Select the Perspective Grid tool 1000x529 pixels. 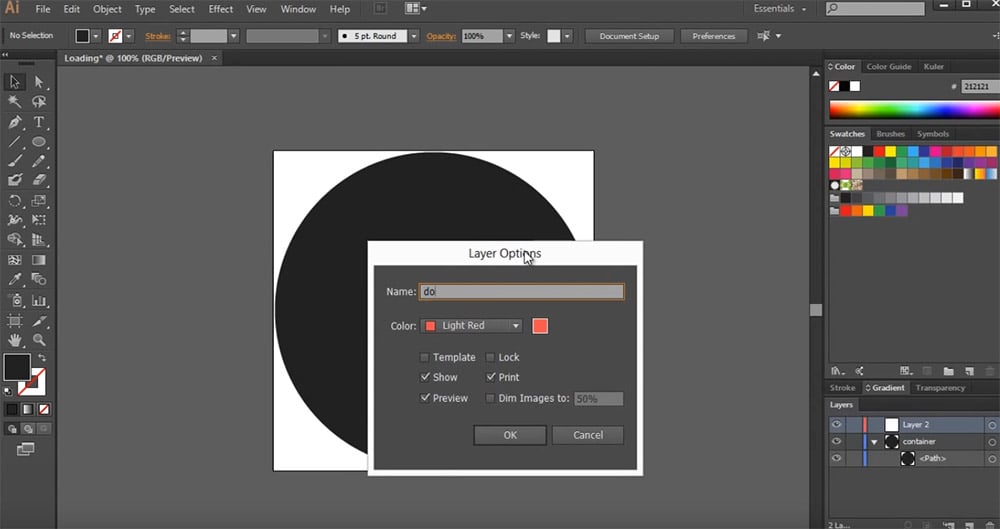tap(39, 240)
